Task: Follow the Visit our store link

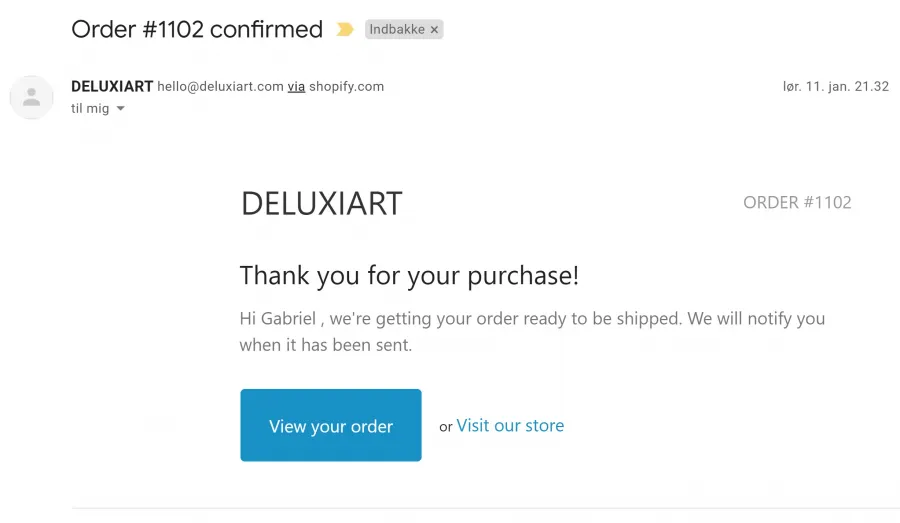Action: coord(510,425)
